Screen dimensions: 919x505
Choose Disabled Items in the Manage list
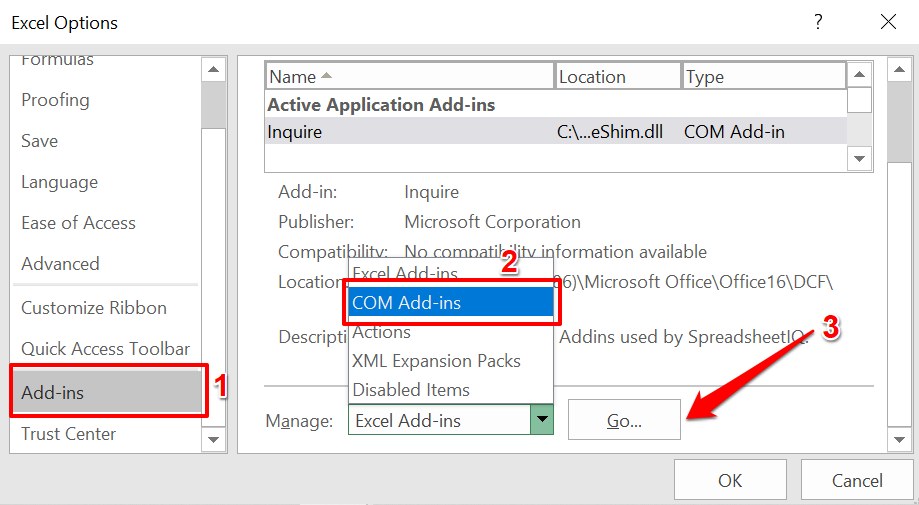tap(411, 390)
